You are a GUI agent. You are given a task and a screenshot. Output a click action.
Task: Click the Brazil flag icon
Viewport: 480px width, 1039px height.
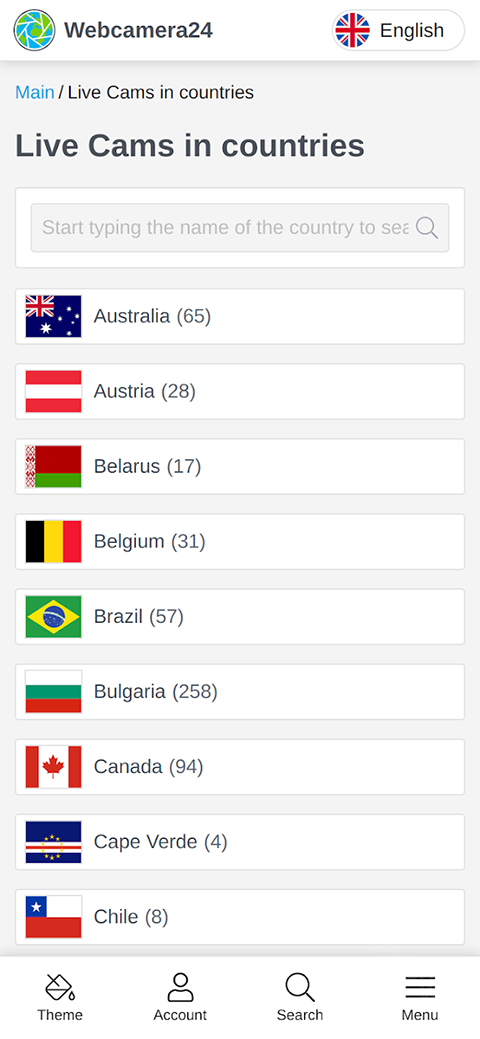[54, 617]
